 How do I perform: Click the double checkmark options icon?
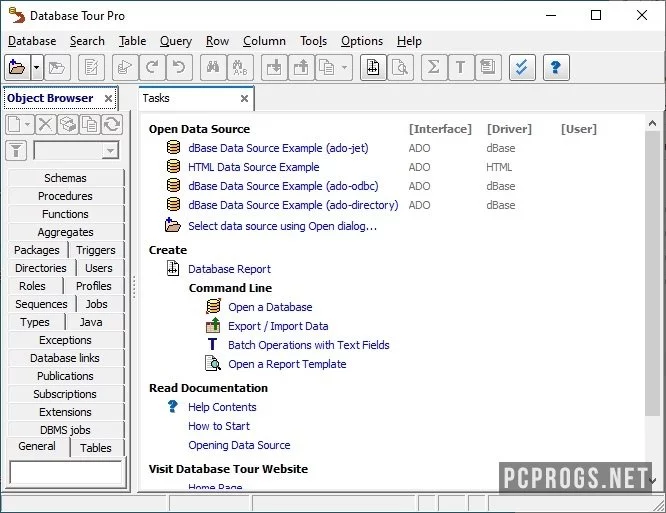pos(522,67)
